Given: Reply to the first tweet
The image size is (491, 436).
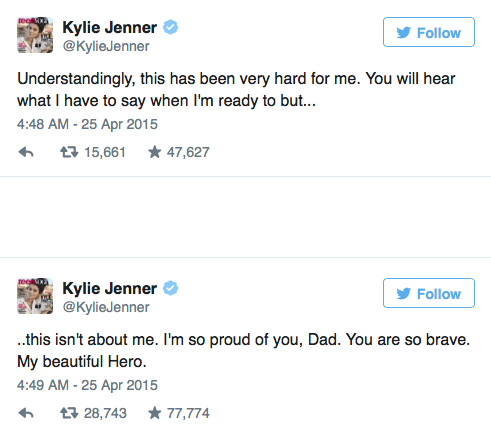Looking at the screenshot, I should pos(26,152).
